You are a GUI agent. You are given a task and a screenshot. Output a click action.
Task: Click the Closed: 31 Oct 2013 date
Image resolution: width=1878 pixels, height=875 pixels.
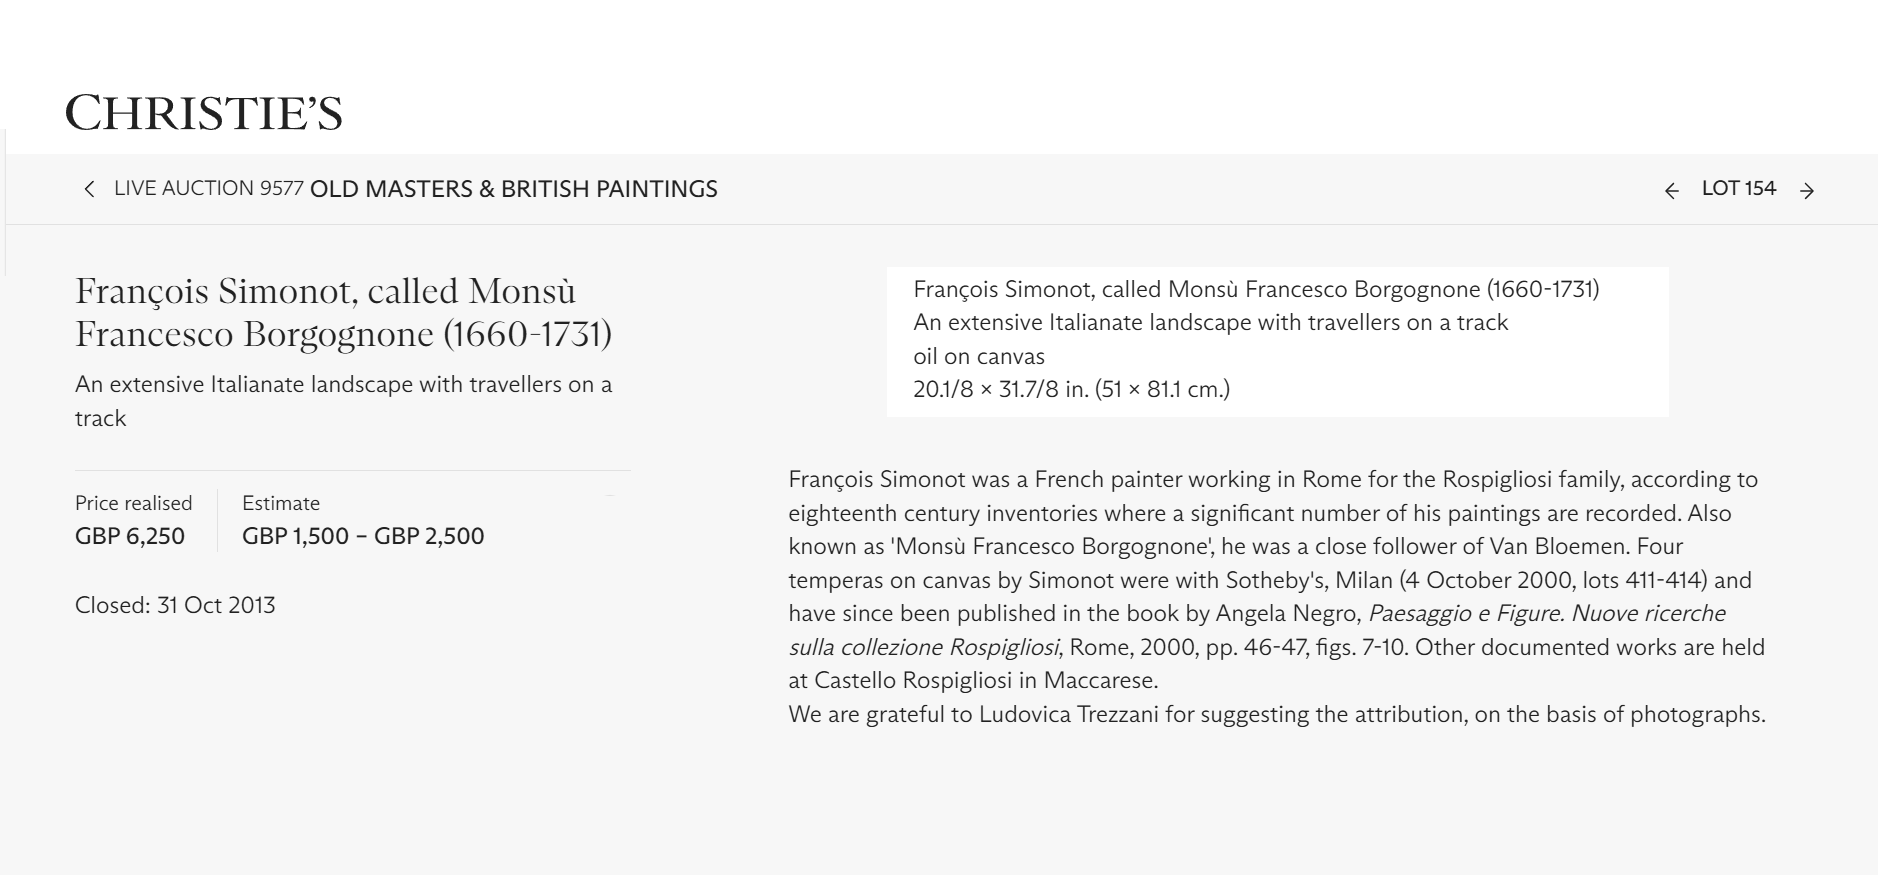(x=175, y=605)
